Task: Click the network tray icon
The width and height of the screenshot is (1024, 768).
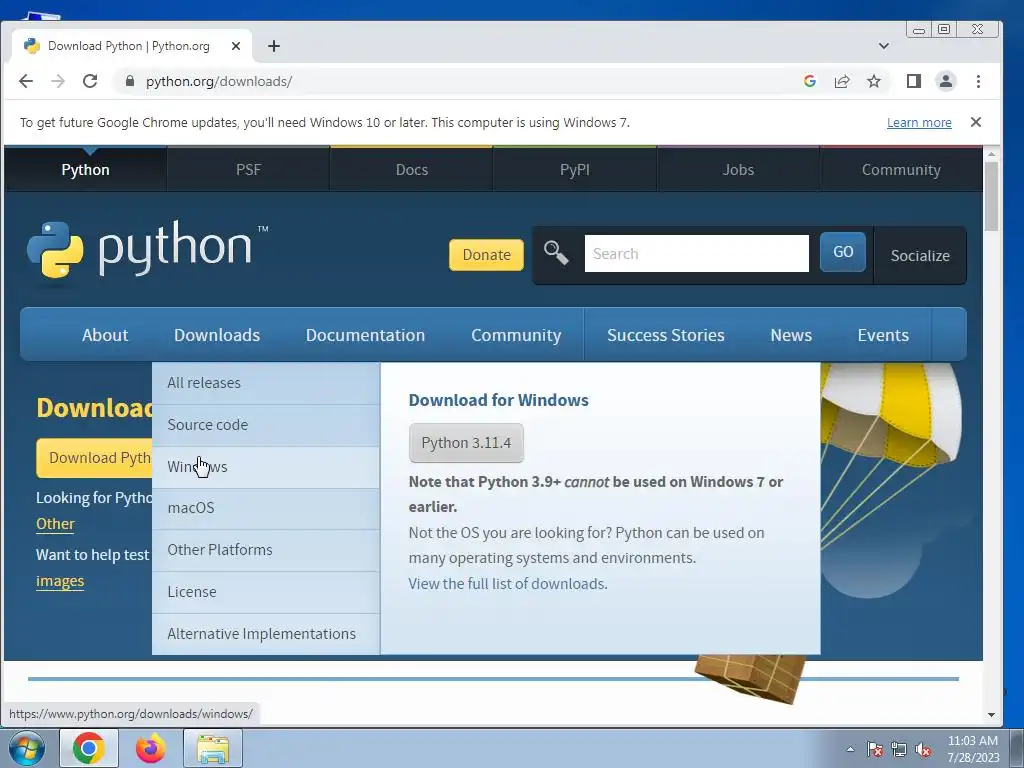Action: (x=899, y=749)
